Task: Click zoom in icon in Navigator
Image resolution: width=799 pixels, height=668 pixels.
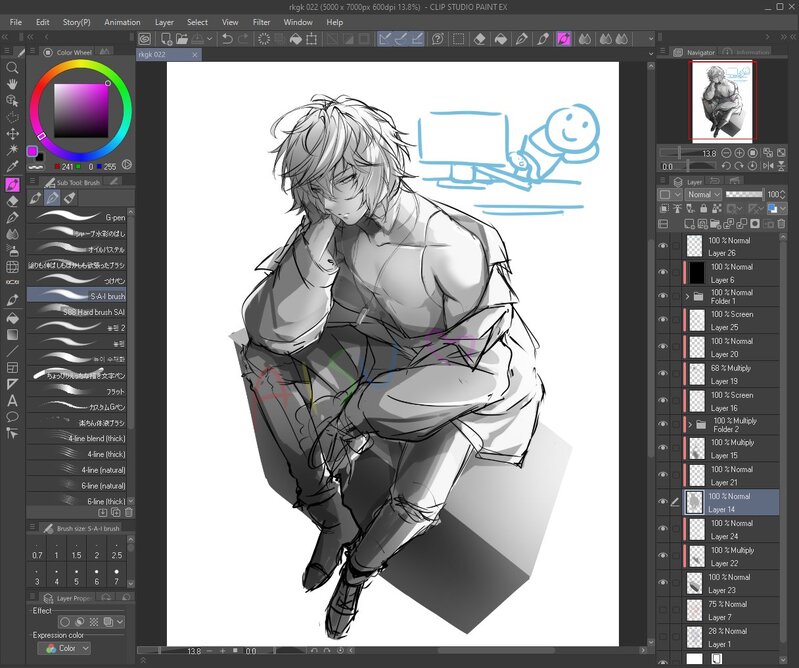Action: tap(739, 152)
